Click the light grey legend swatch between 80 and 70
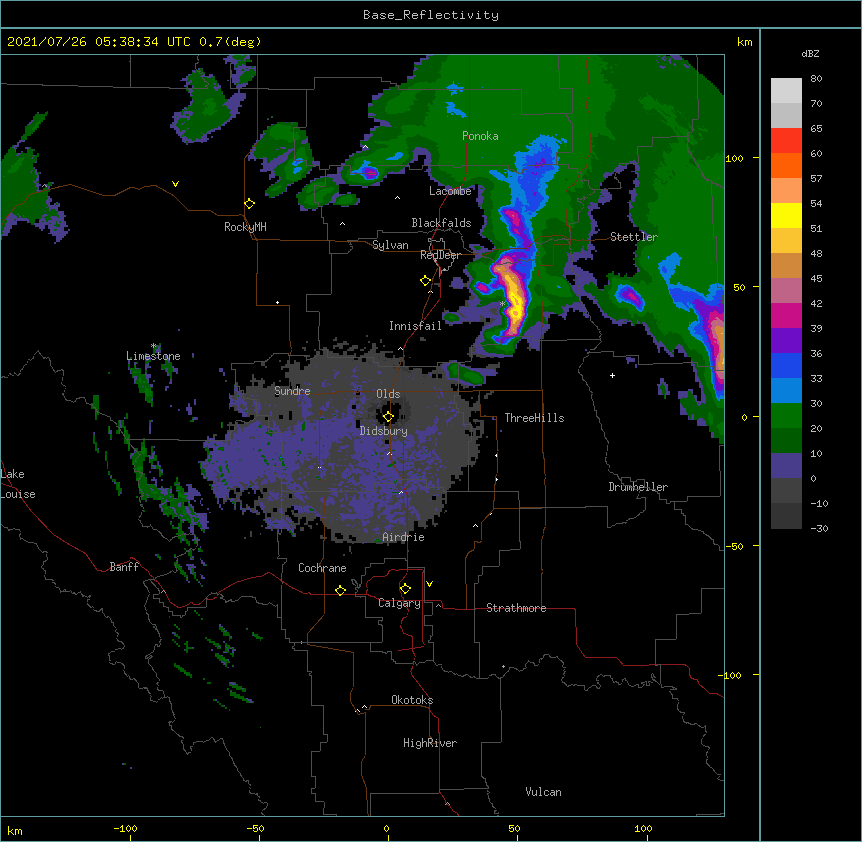Screen dimensions: 862x842 coord(786,91)
